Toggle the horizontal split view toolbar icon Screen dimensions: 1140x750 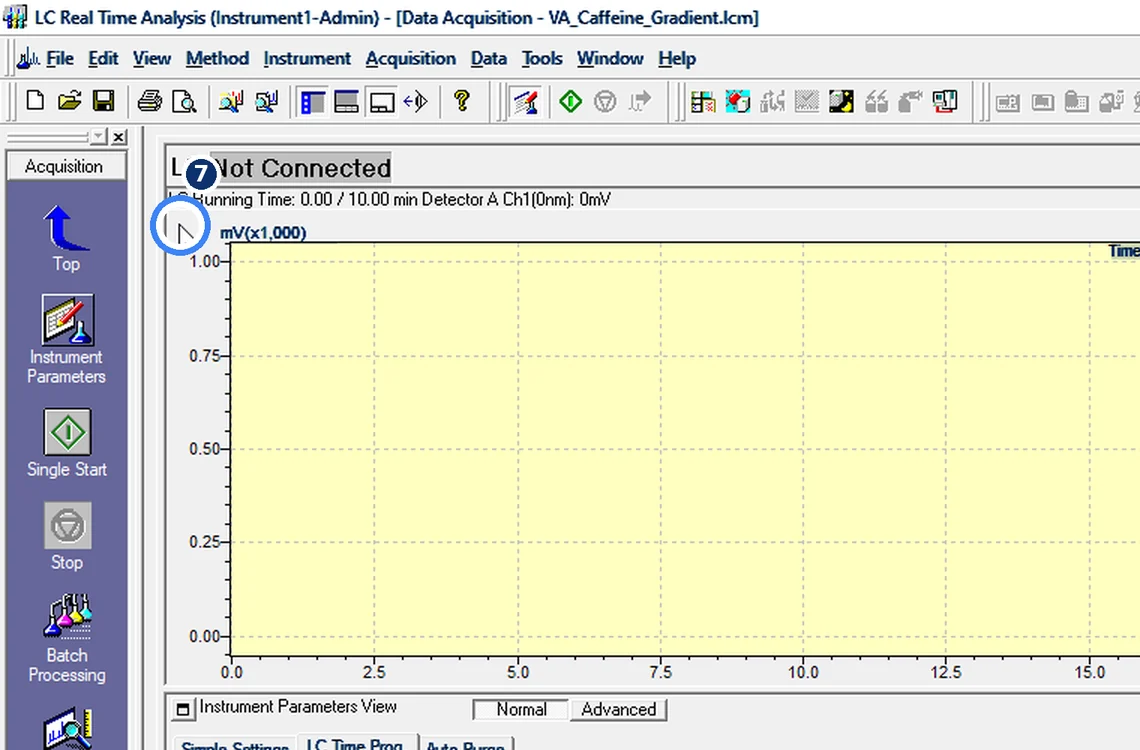point(347,102)
